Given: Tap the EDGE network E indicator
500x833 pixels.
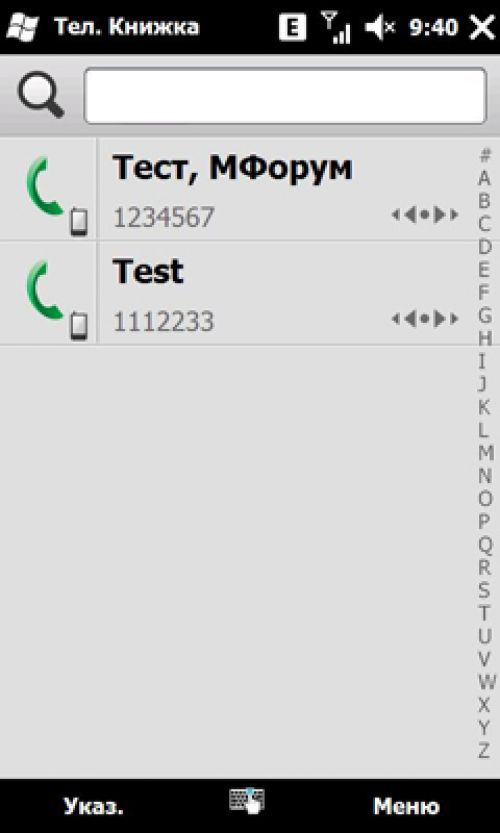Looking at the screenshot, I should [x=292, y=28].
